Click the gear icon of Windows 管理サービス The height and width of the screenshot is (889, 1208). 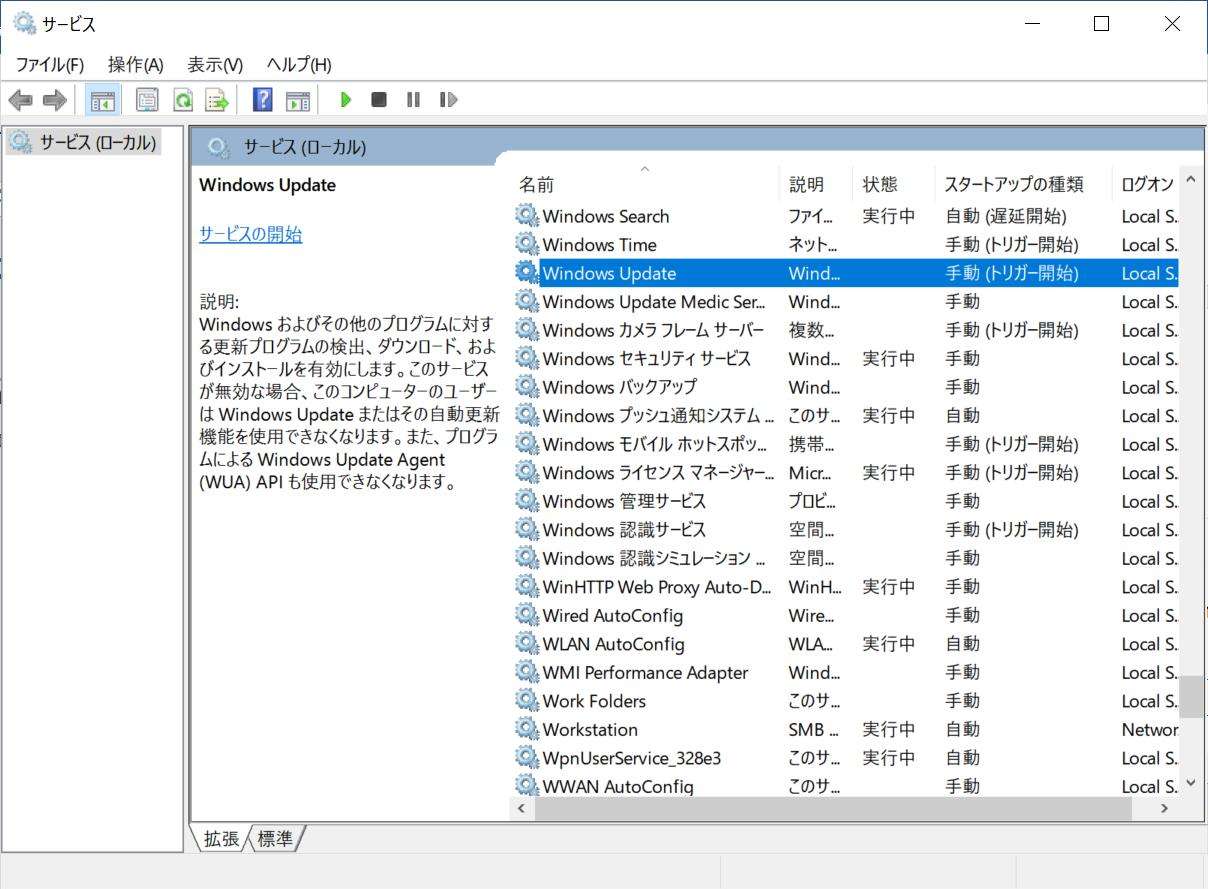[527, 501]
